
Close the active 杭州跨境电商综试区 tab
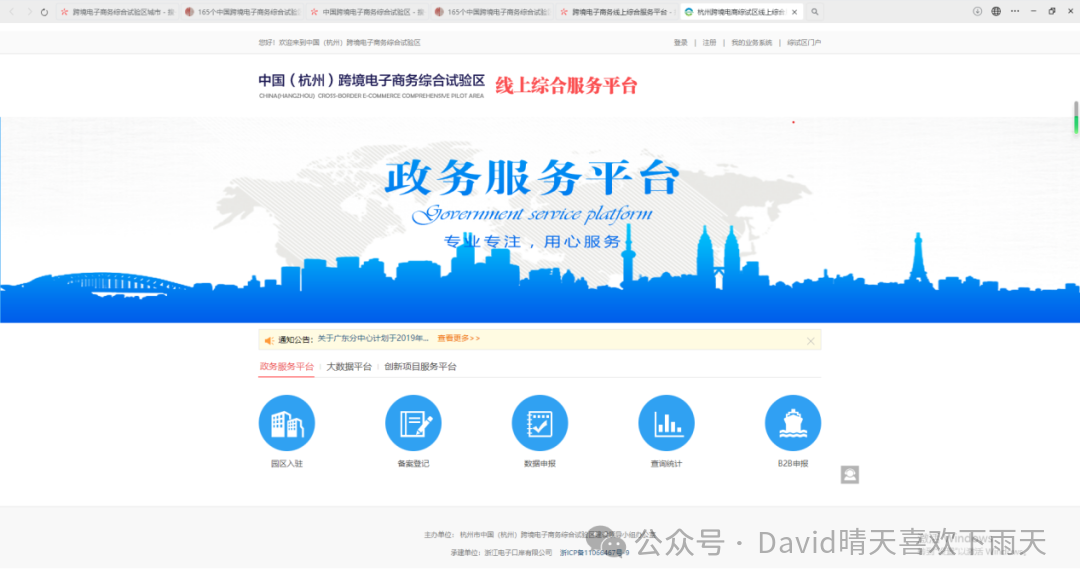(x=794, y=12)
